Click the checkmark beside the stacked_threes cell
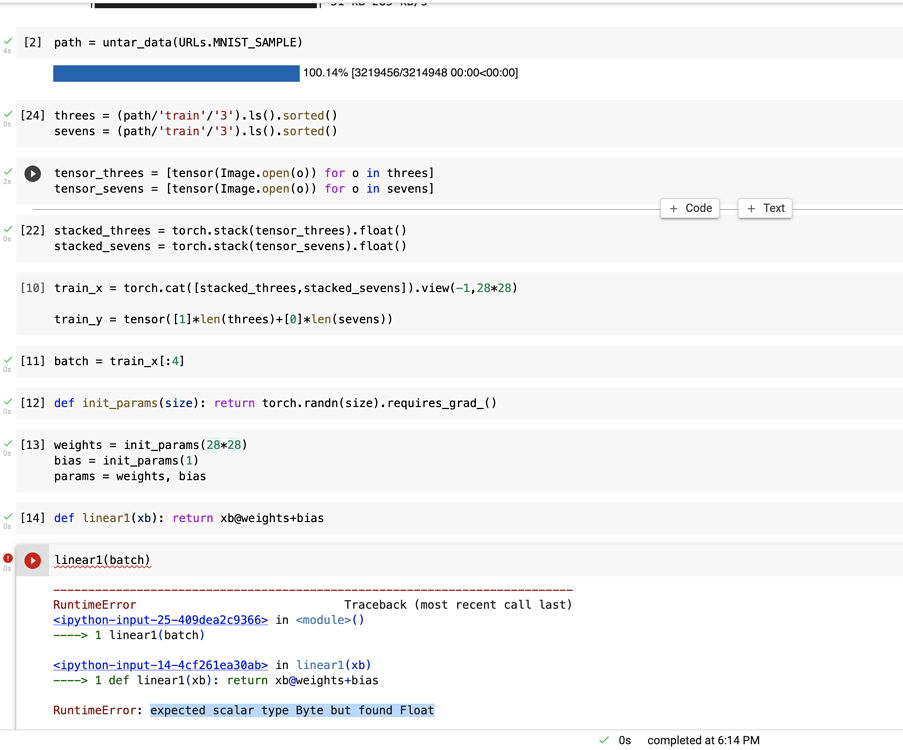The width and height of the screenshot is (903, 750). 7,229
